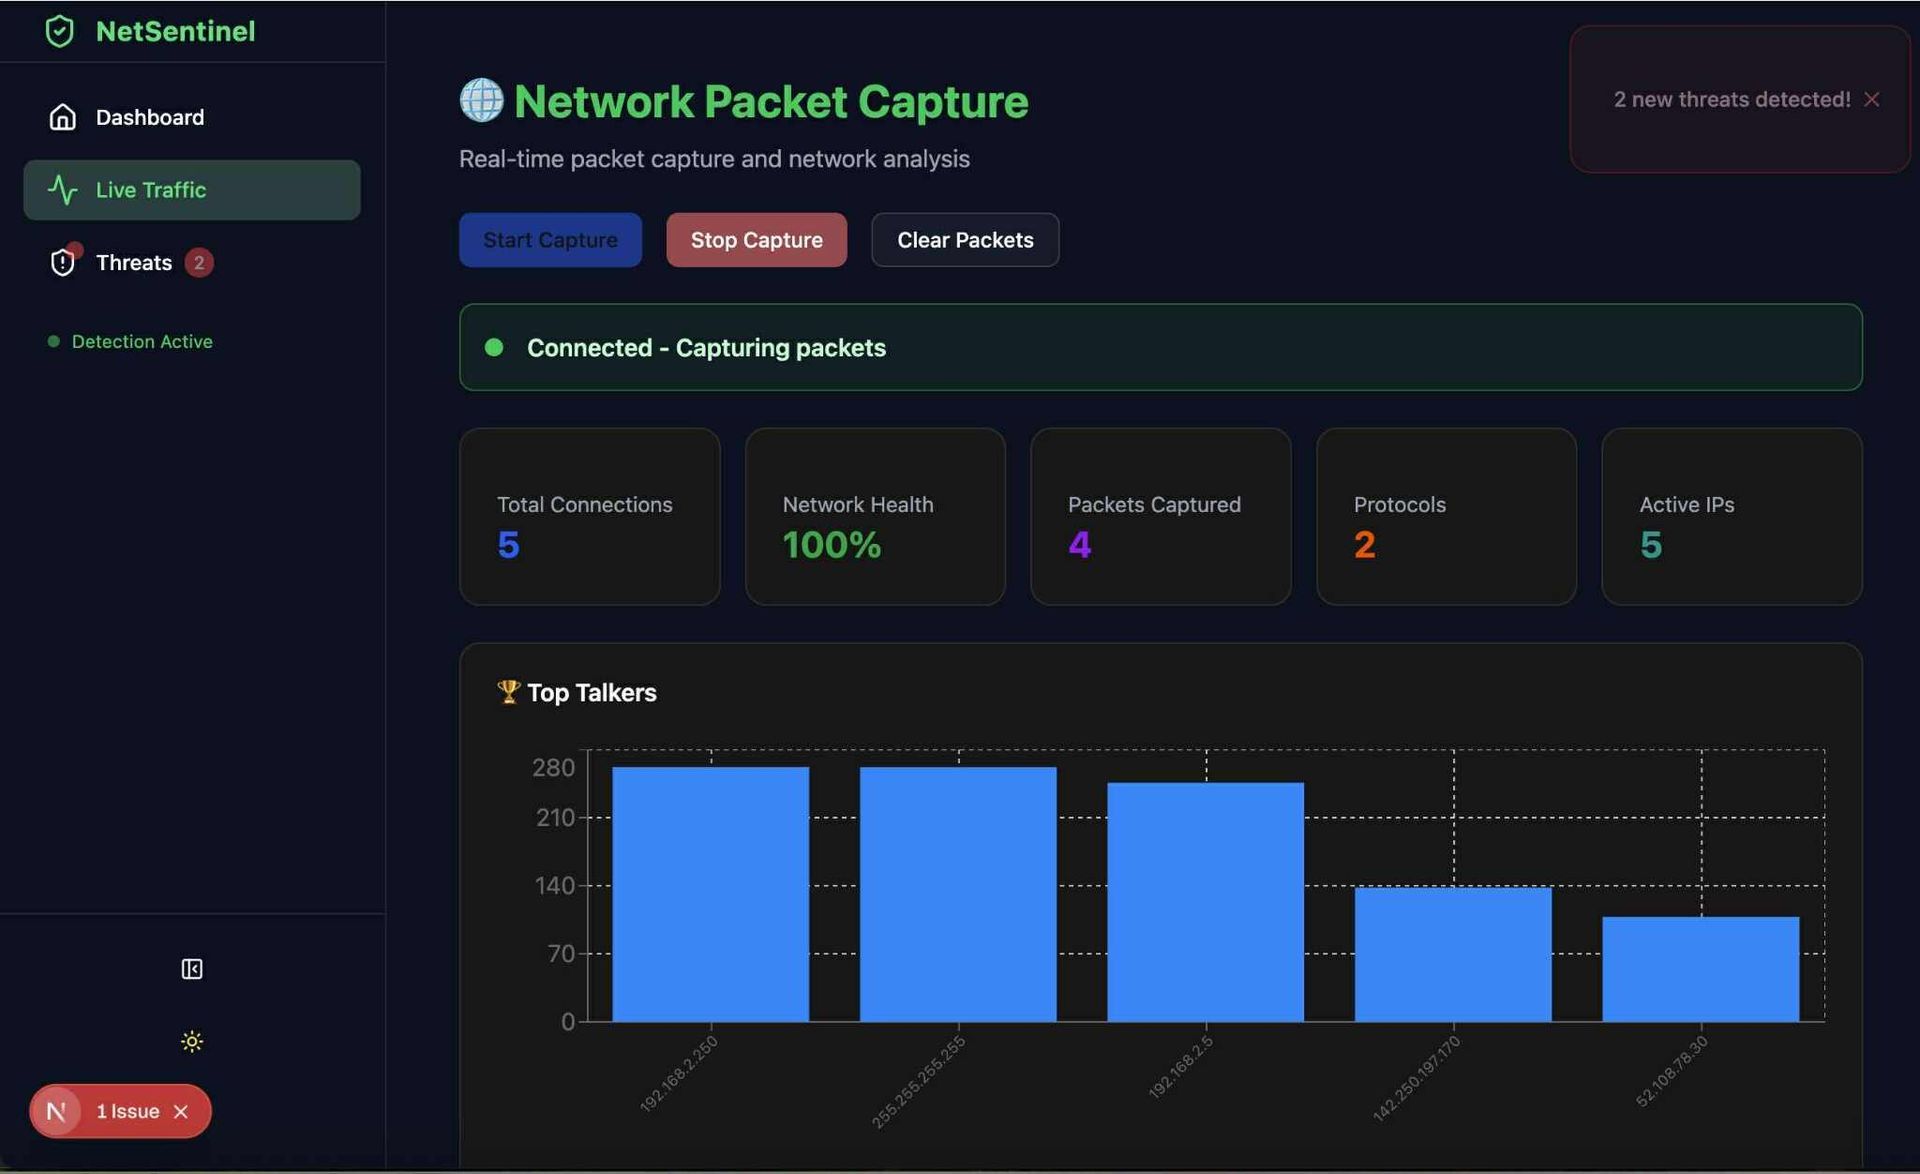The width and height of the screenshot is (1920, 1174).
Task: Click the Threats shield alert icon
Action: click(x=62, y=262)
